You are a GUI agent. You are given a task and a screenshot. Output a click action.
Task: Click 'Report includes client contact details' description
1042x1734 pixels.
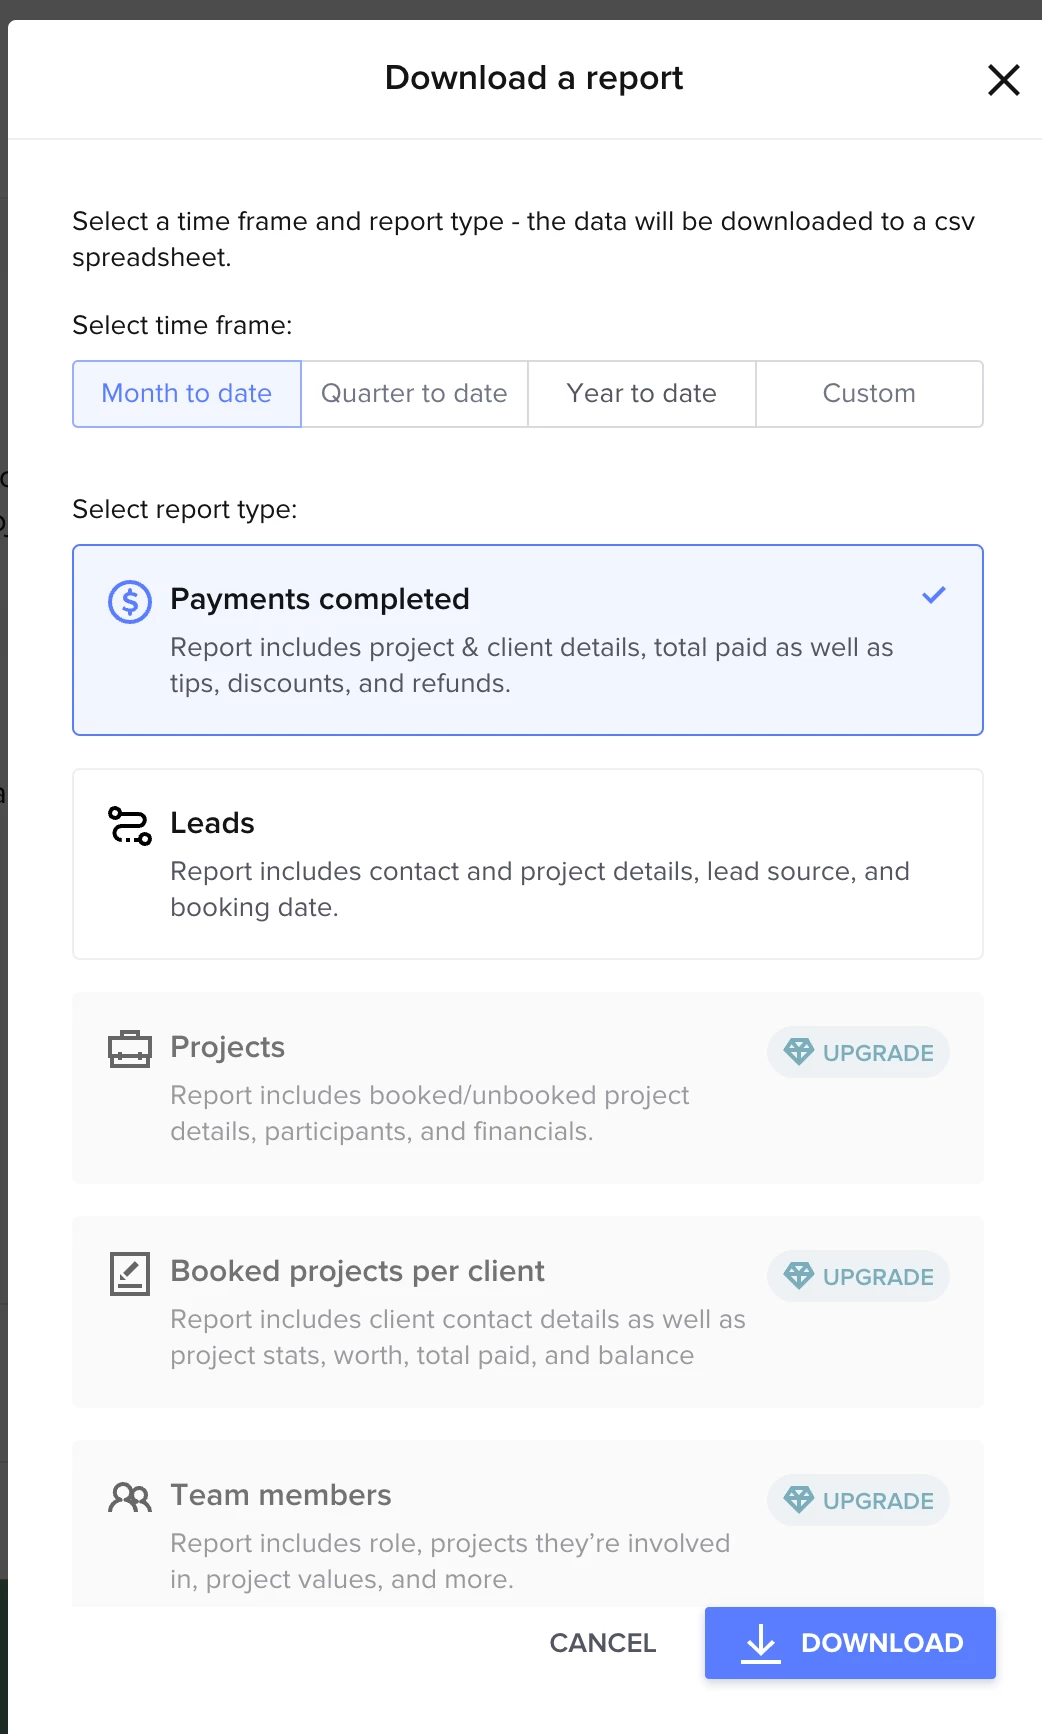458,1337
